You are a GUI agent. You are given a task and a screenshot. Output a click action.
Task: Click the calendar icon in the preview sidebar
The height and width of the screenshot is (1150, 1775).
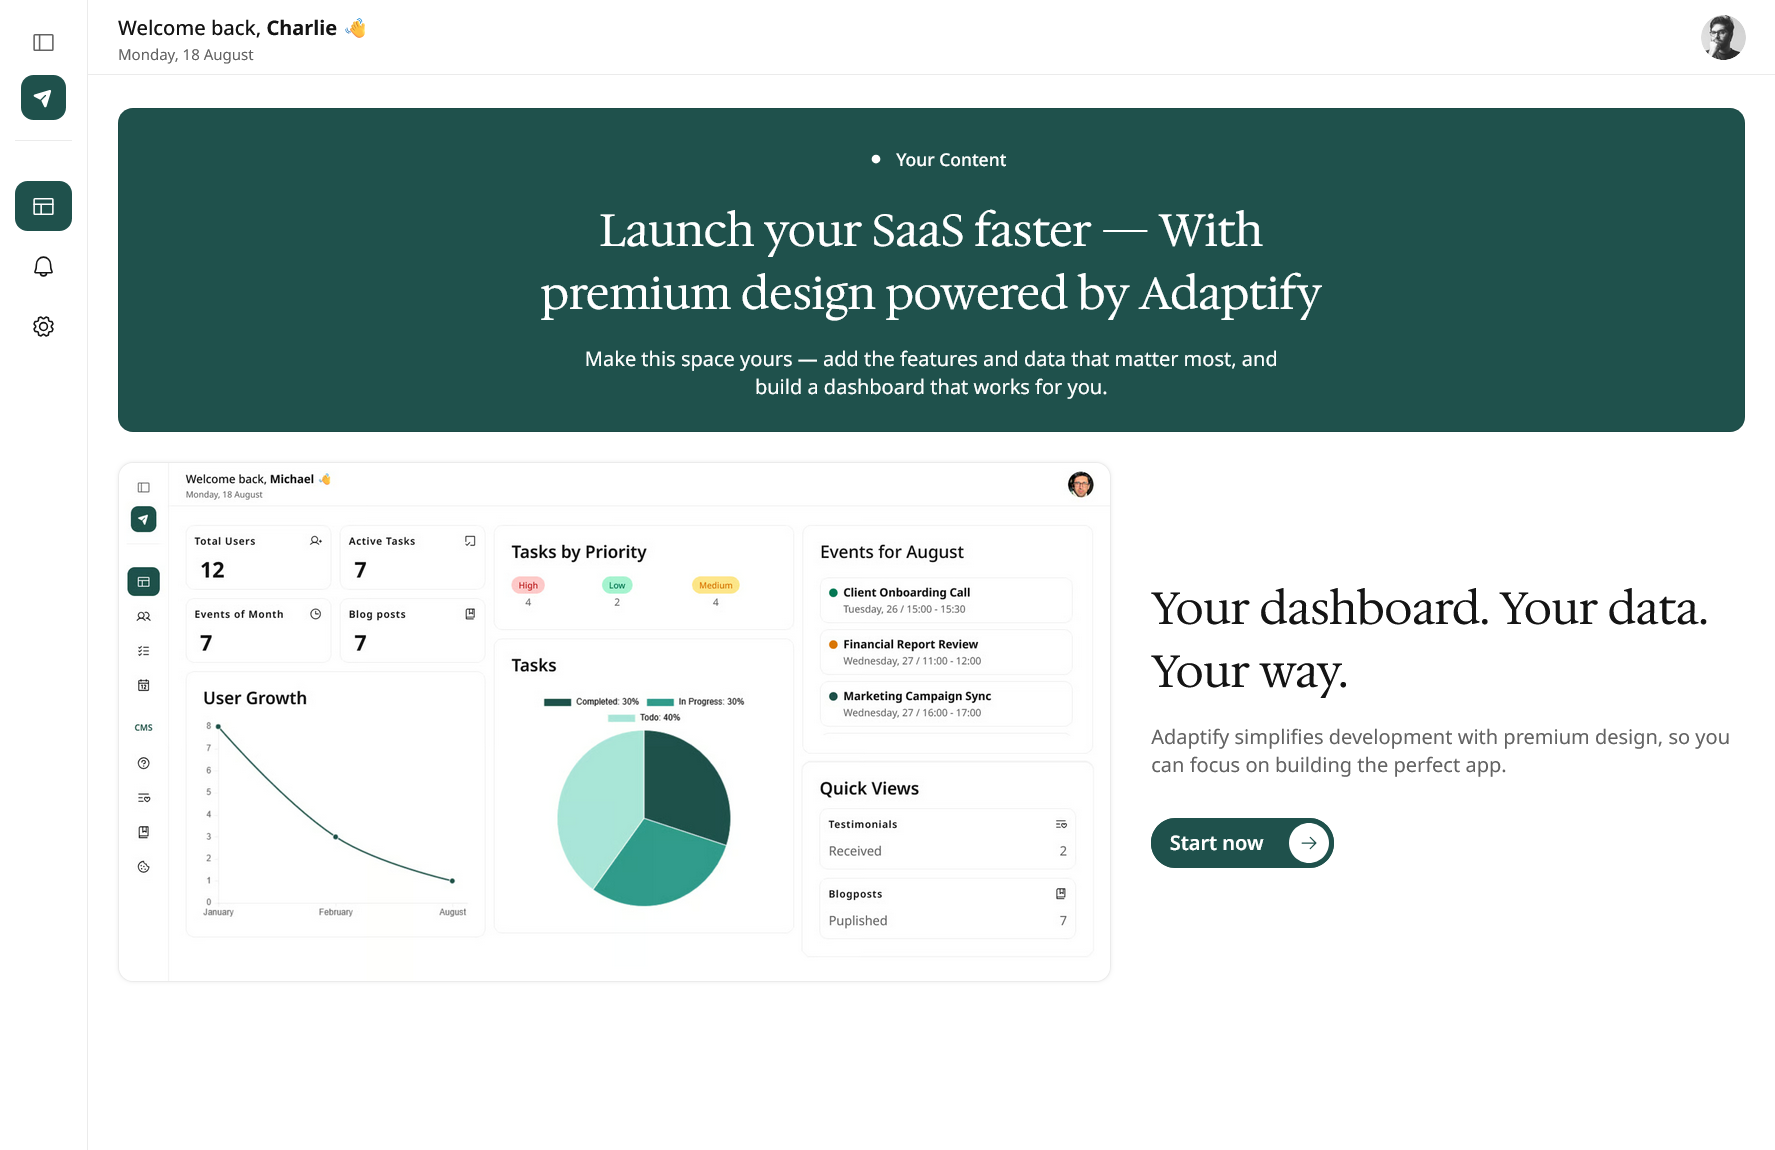point(144,685)
